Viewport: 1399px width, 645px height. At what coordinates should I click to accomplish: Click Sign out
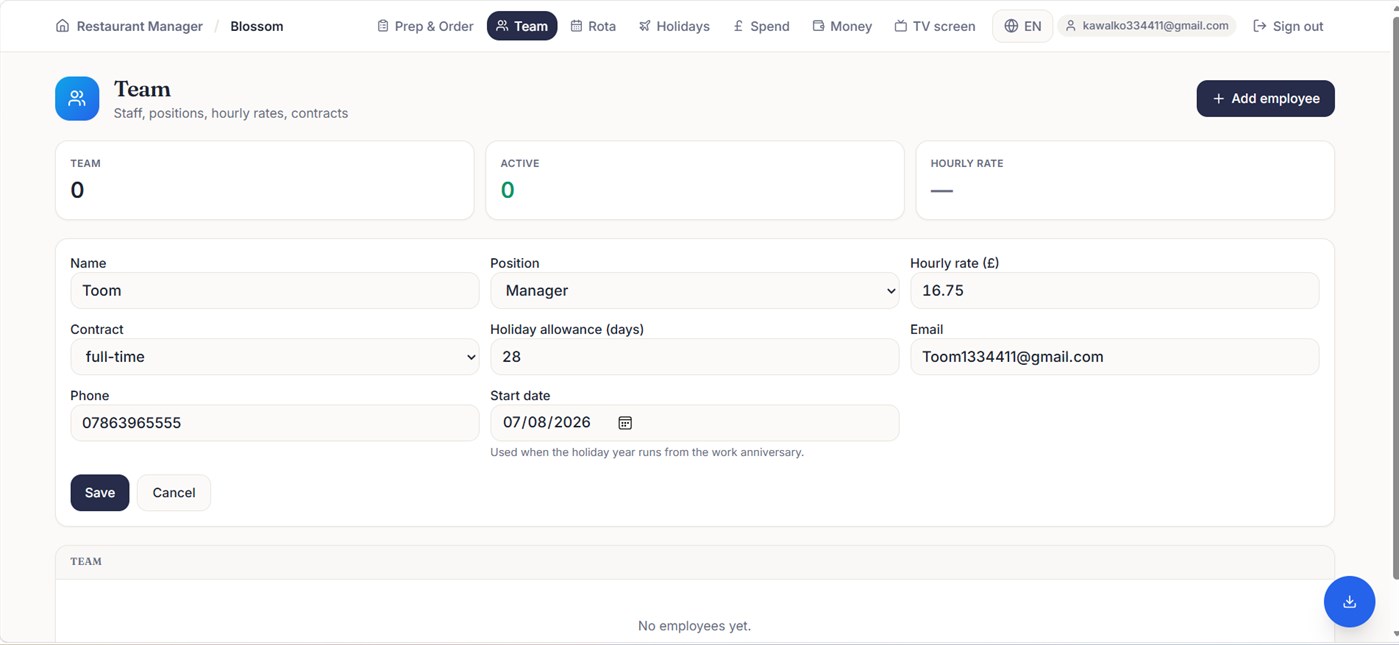pos(1288,26)
